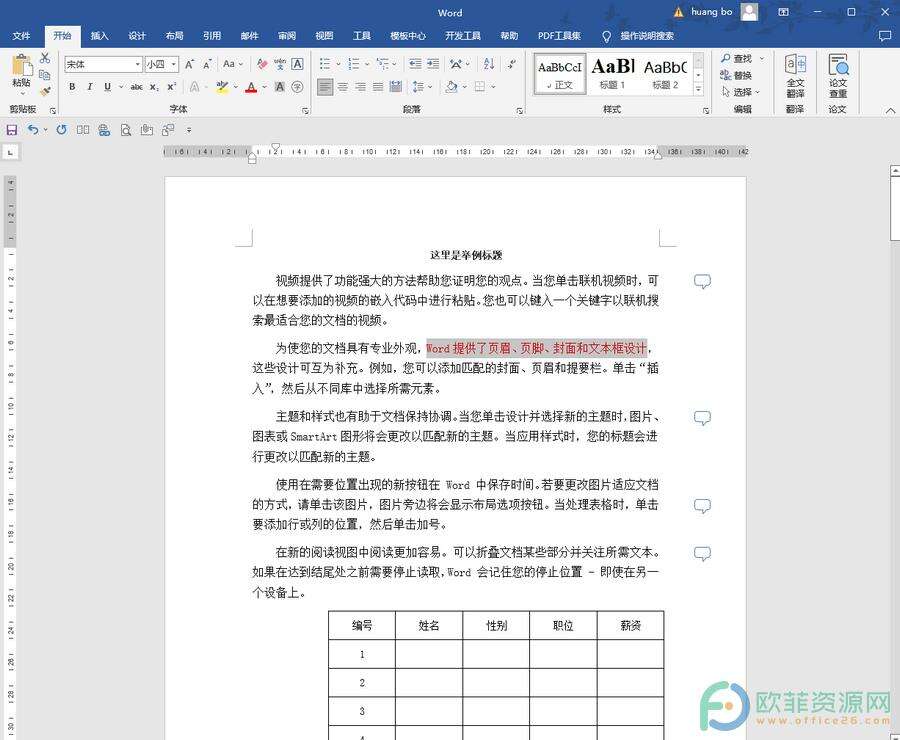Increase font size with the large A
Image resolution: width=900 pixels, height=740 pixels.
(189, 64)
